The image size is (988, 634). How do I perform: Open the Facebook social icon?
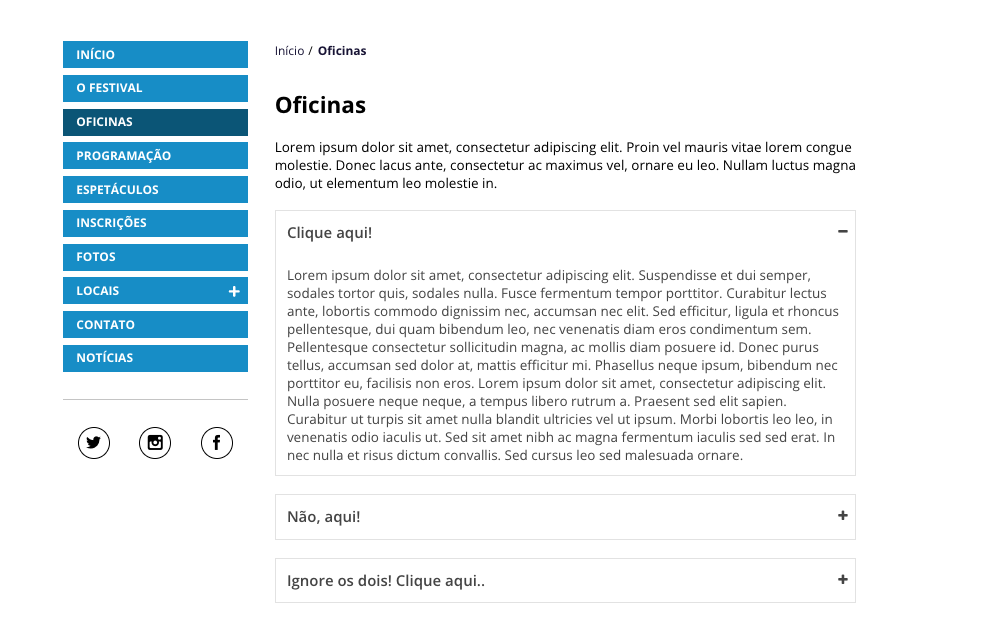217,443
